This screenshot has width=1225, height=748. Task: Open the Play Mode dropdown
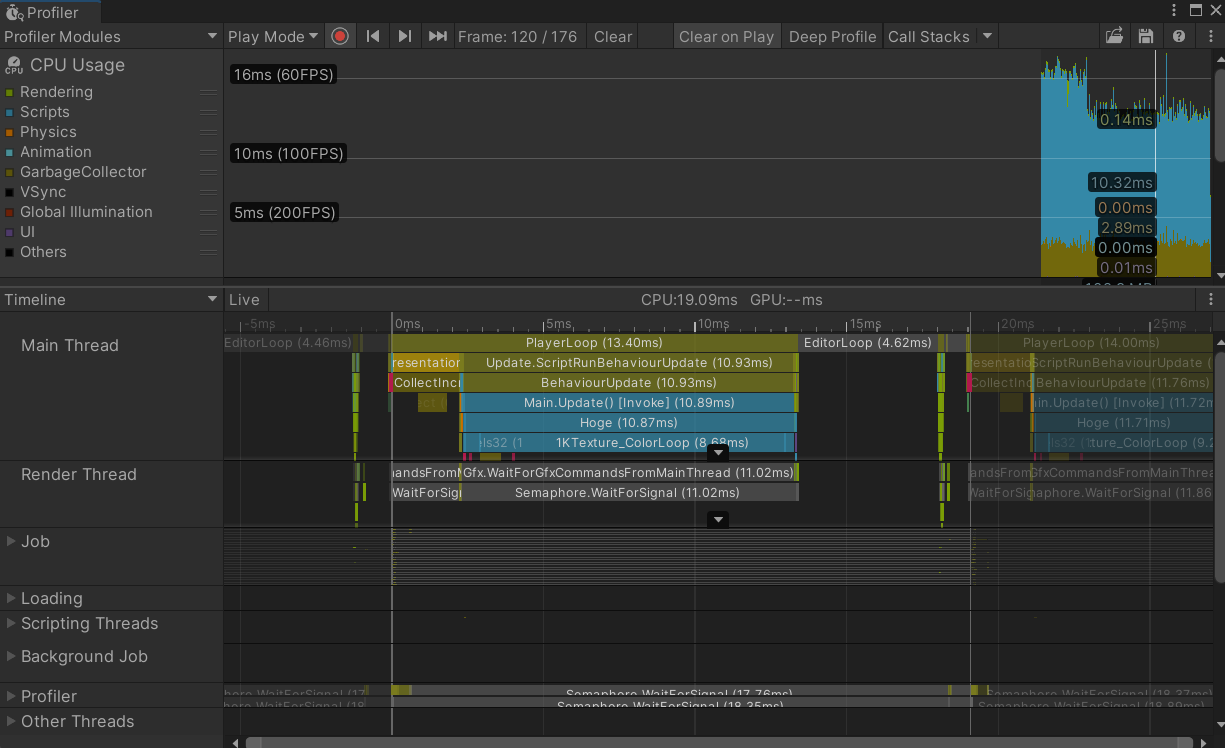click(x=272, y=35)
